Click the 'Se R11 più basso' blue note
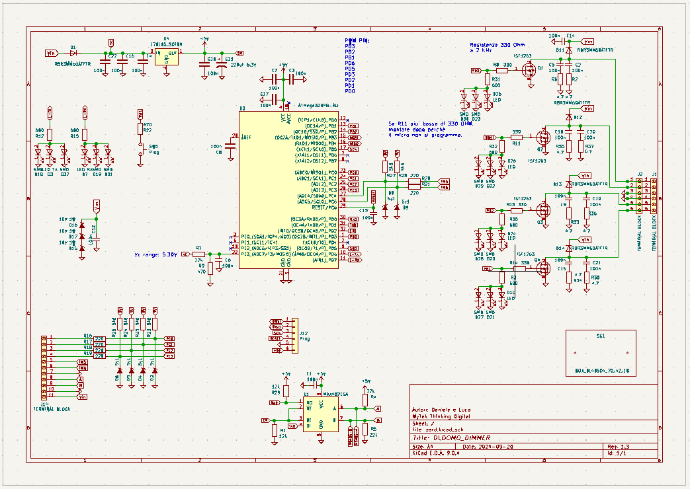 pyautogui.click(x=430, y=129)
